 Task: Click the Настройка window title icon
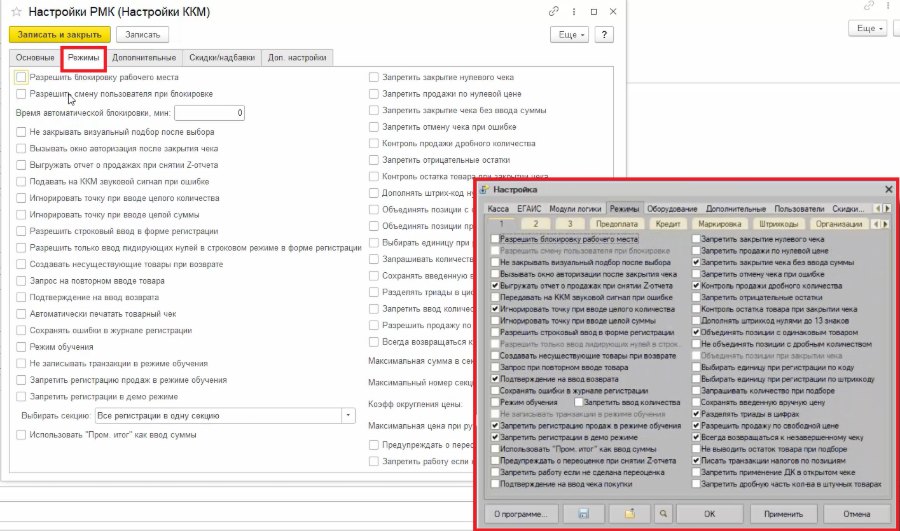(x=484, y=189)
